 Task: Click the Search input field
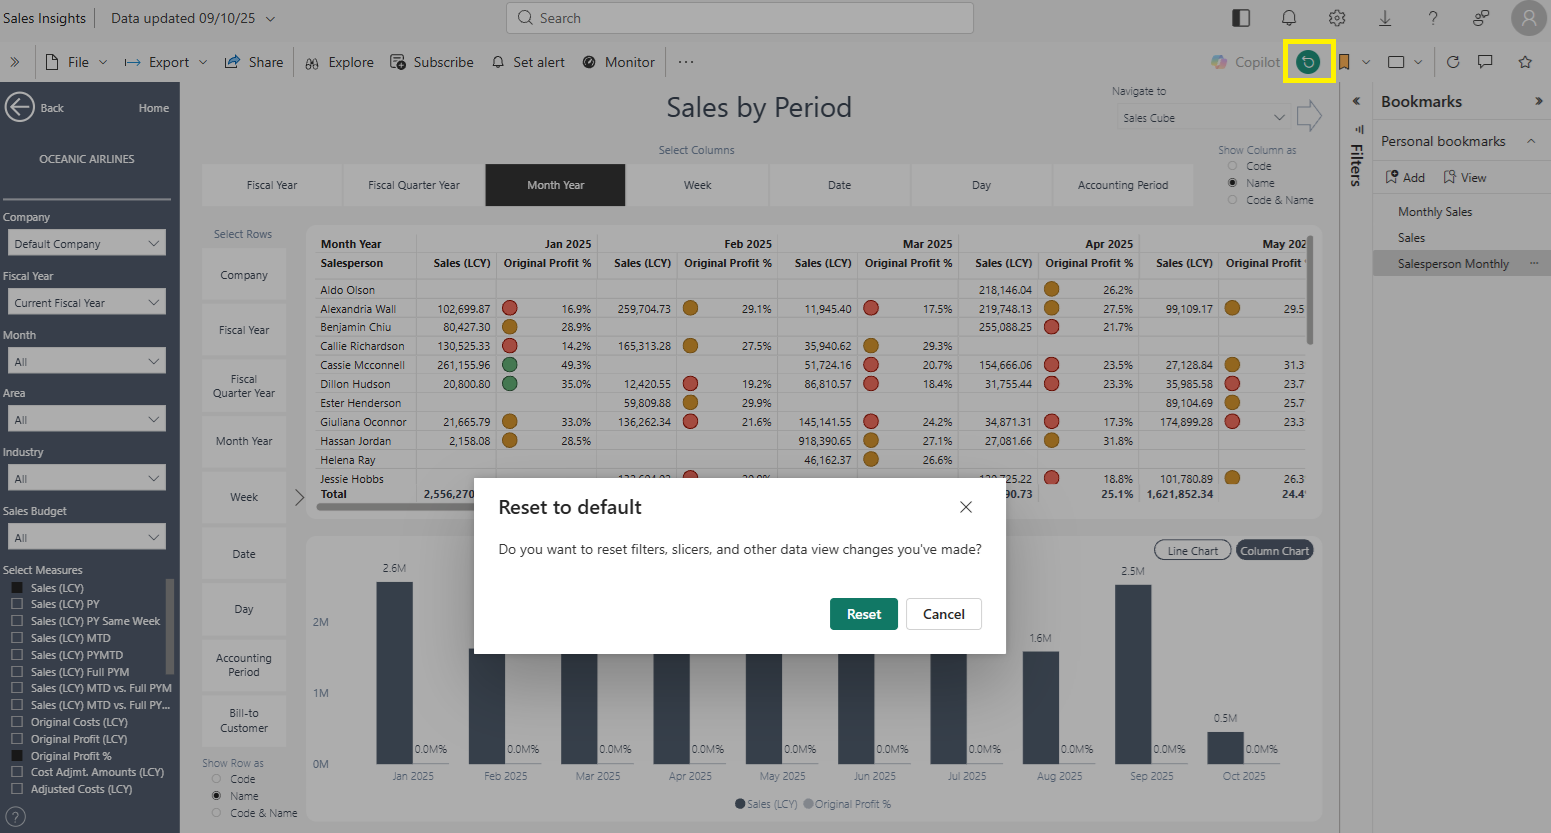click(x=740, y=18)
